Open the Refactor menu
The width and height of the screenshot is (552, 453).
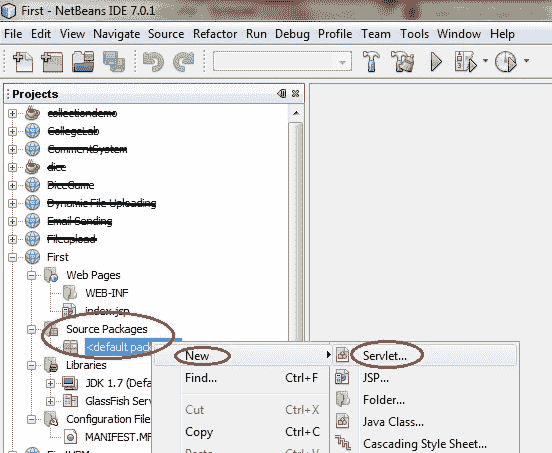(x=215, y=34)
